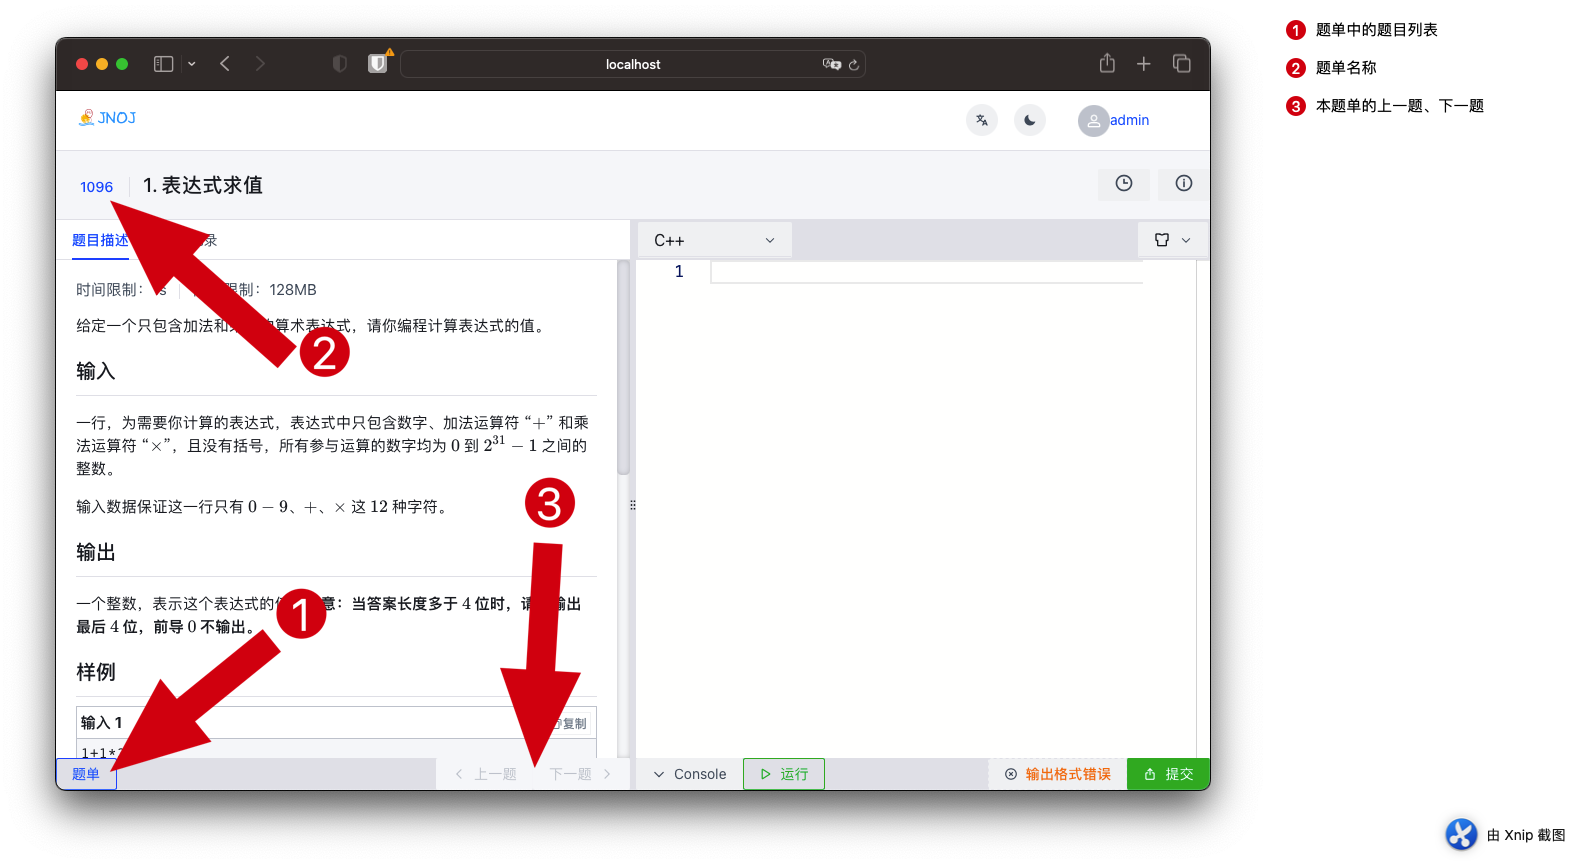This screenshot has height=864, width=1586.
Task: Go to previous problem 上一题
Action: (x=486, y=774)
